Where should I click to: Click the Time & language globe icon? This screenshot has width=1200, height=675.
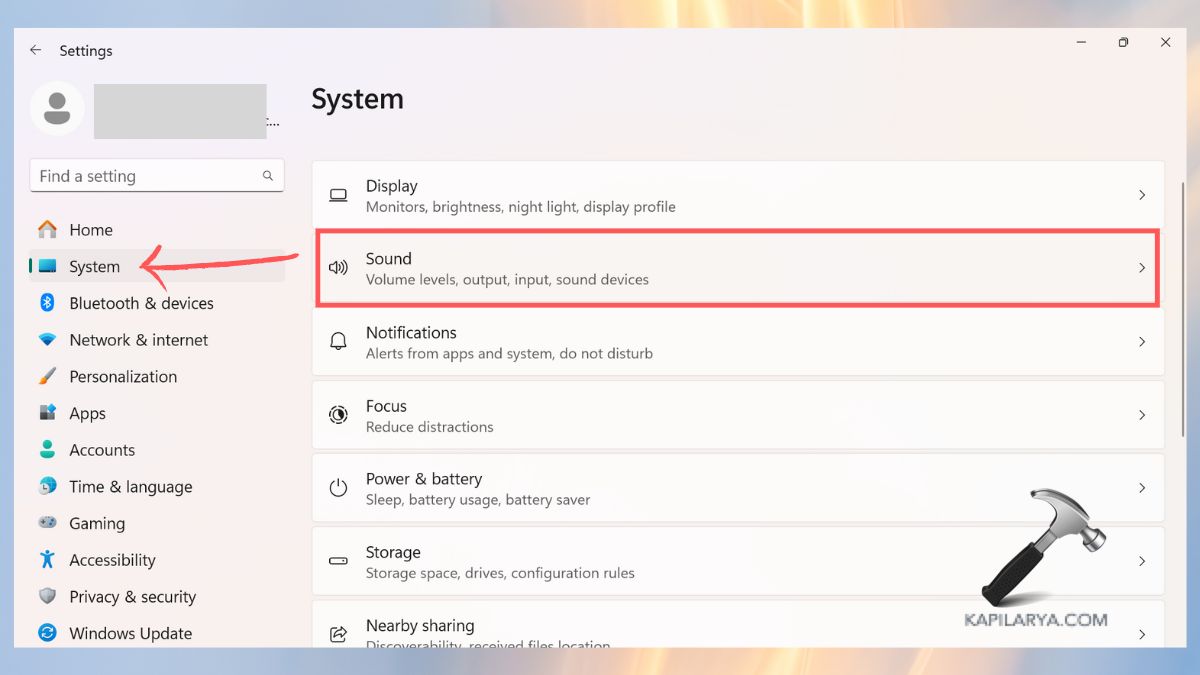[47, 487]
